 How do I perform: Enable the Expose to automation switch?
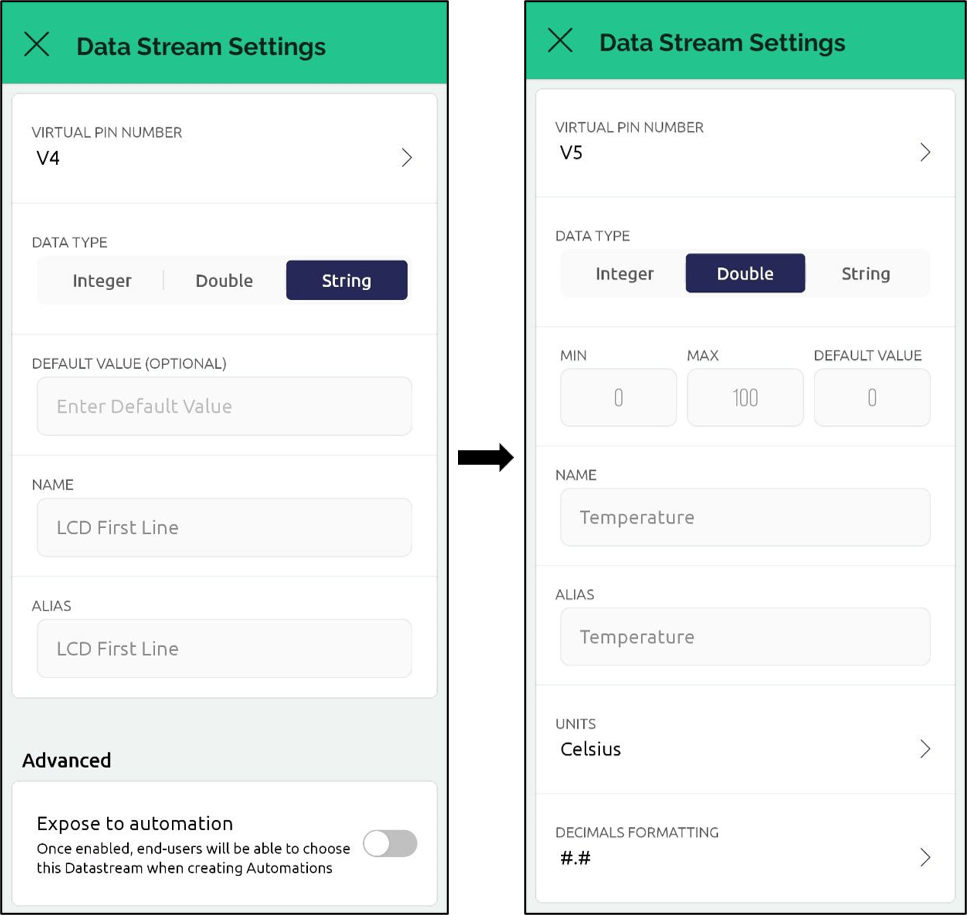pyautogui.click(x=390, y=844)
